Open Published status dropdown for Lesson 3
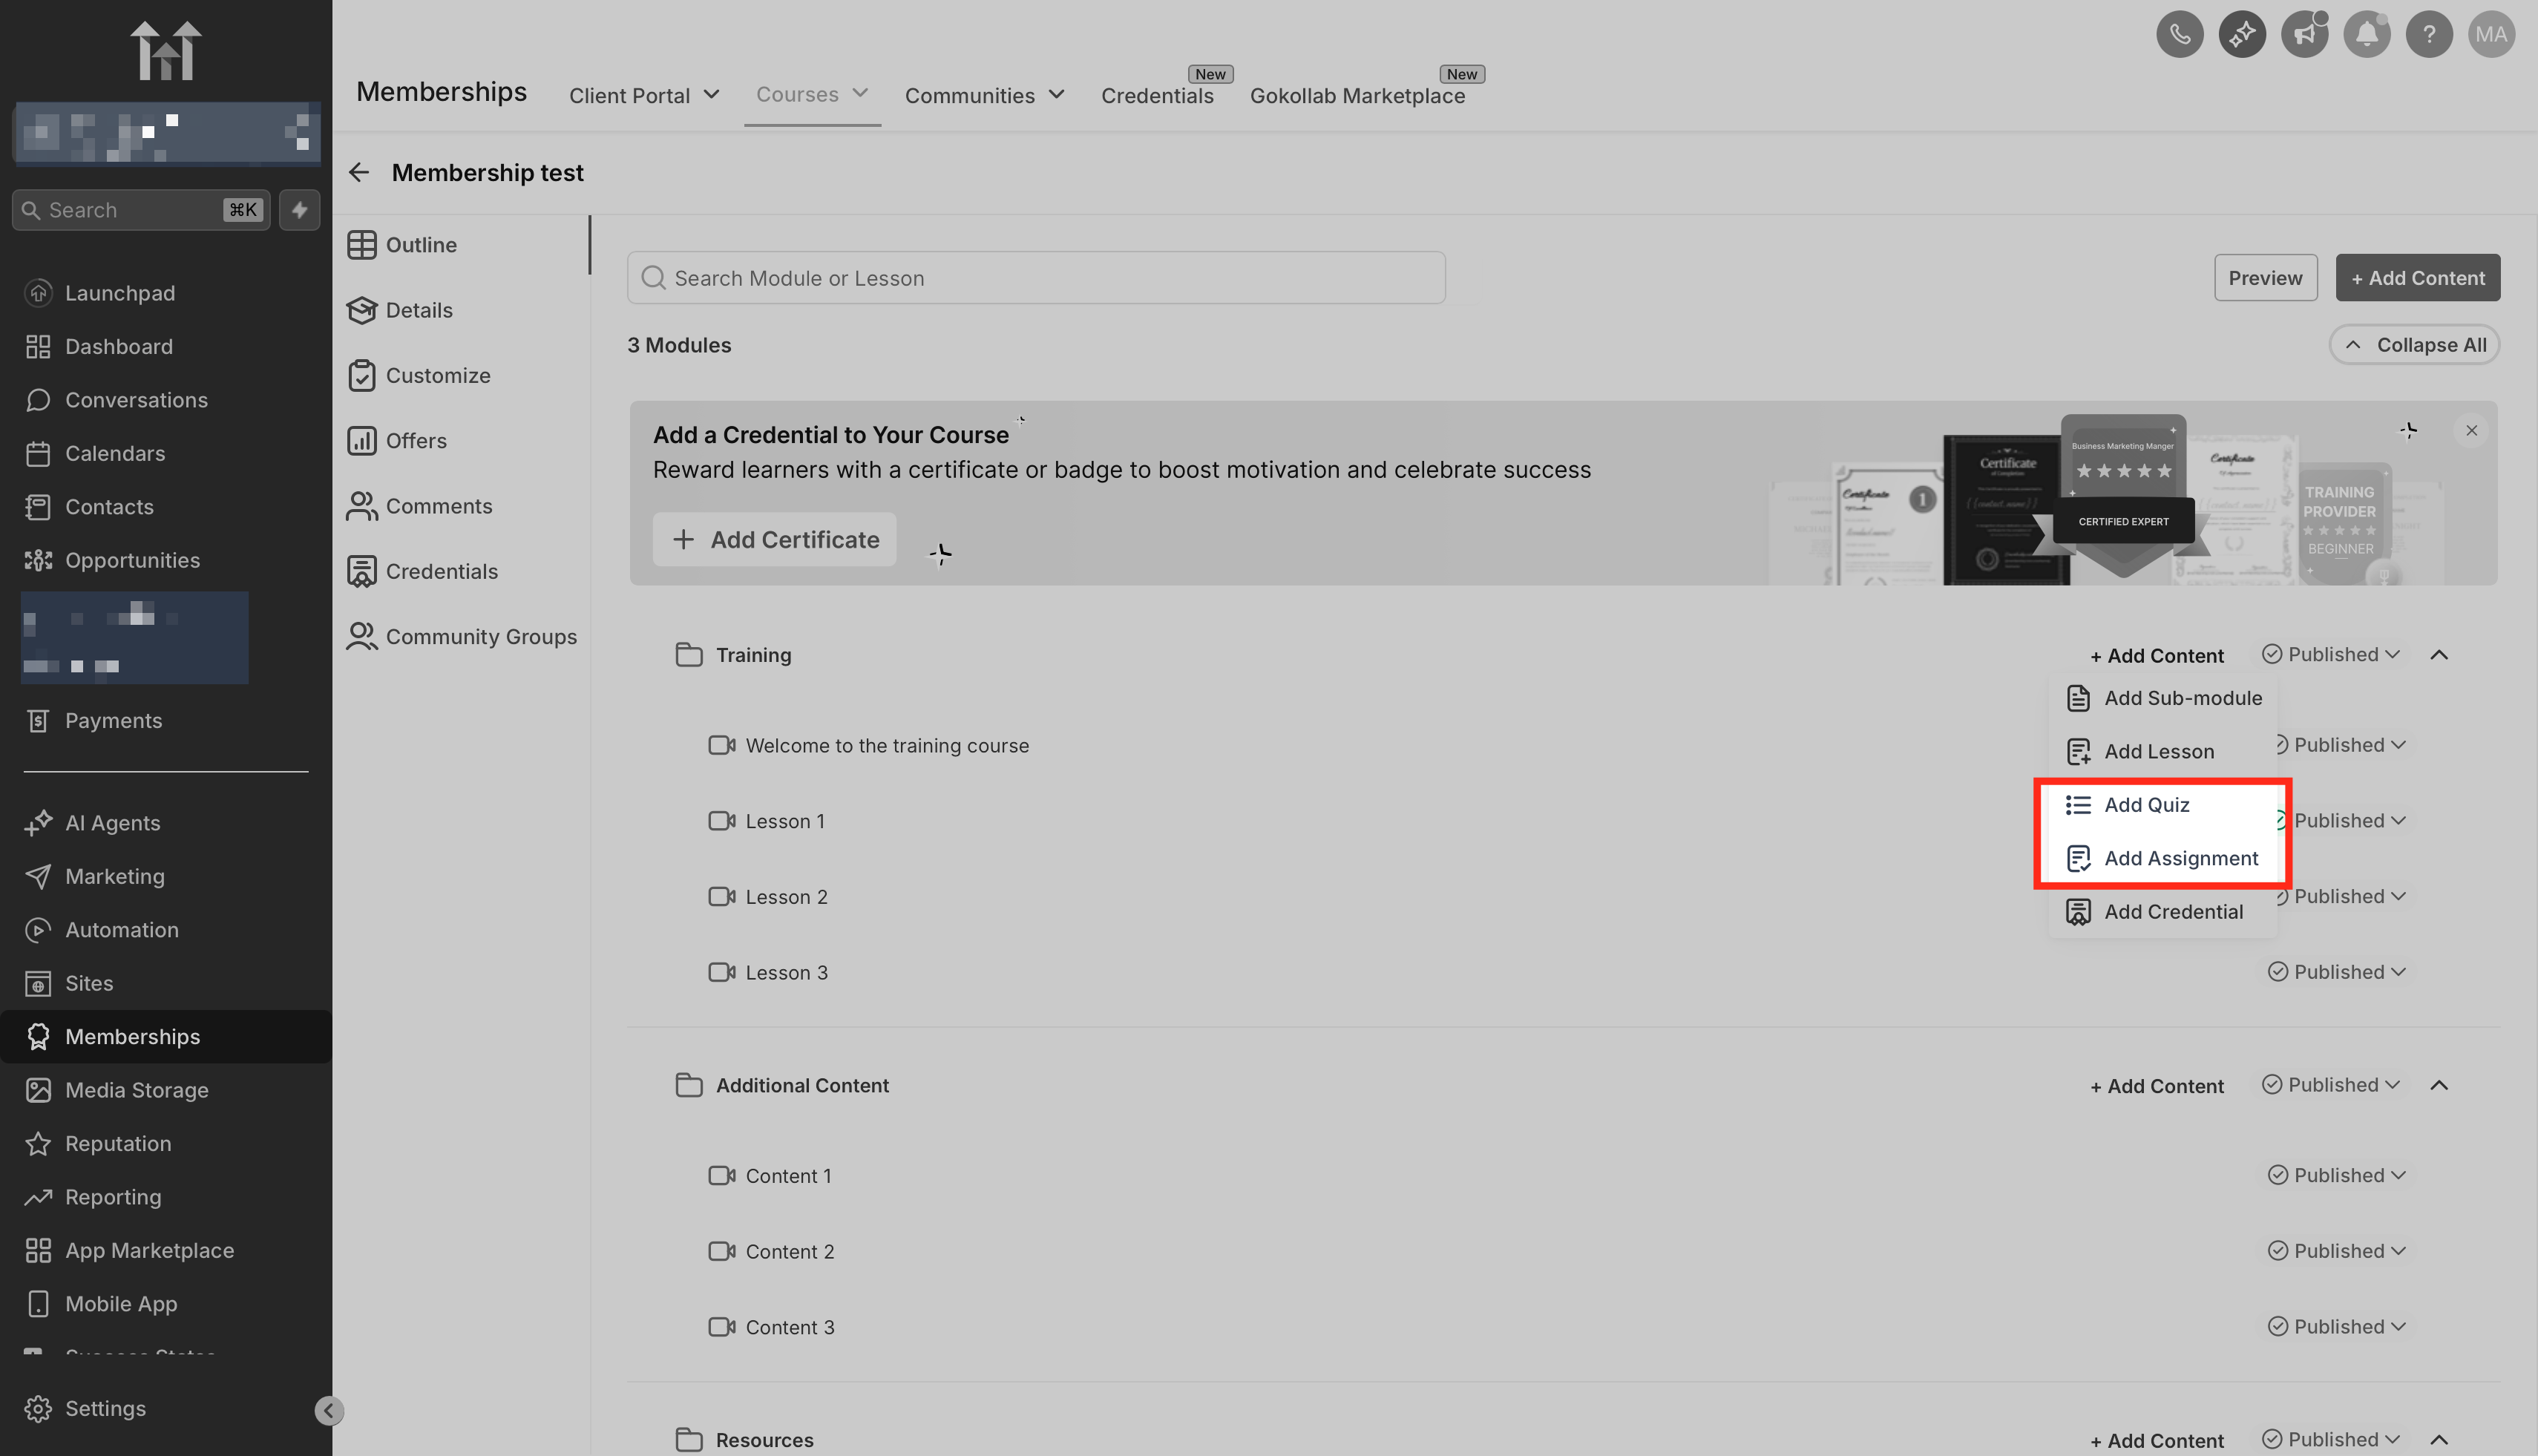This screenshot has width=2538, height=1456. (2336, 972)
